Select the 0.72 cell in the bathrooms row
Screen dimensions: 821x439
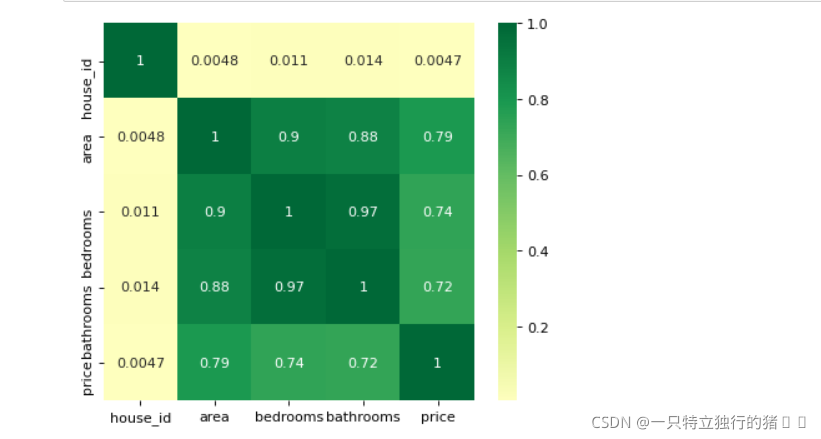pyautogui.click(x=437, y=287)
